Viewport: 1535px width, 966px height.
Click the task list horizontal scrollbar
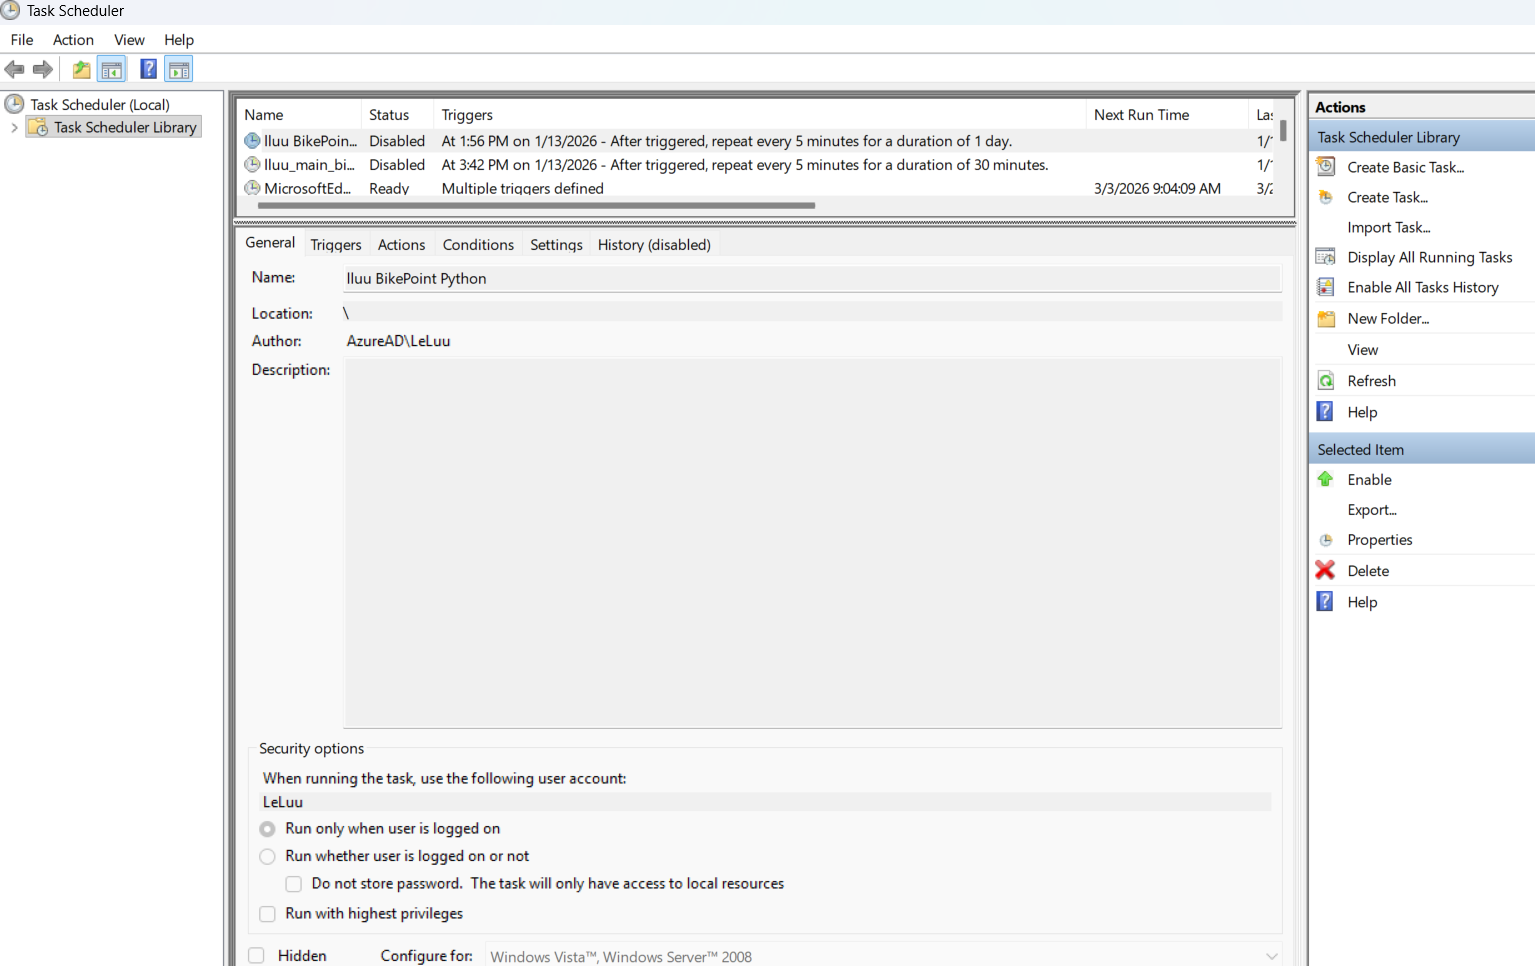[536, 206]
